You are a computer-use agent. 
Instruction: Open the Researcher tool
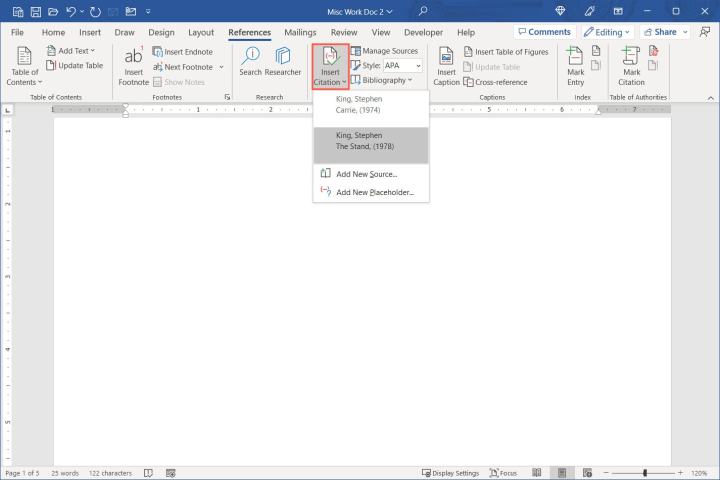[283, 62]
